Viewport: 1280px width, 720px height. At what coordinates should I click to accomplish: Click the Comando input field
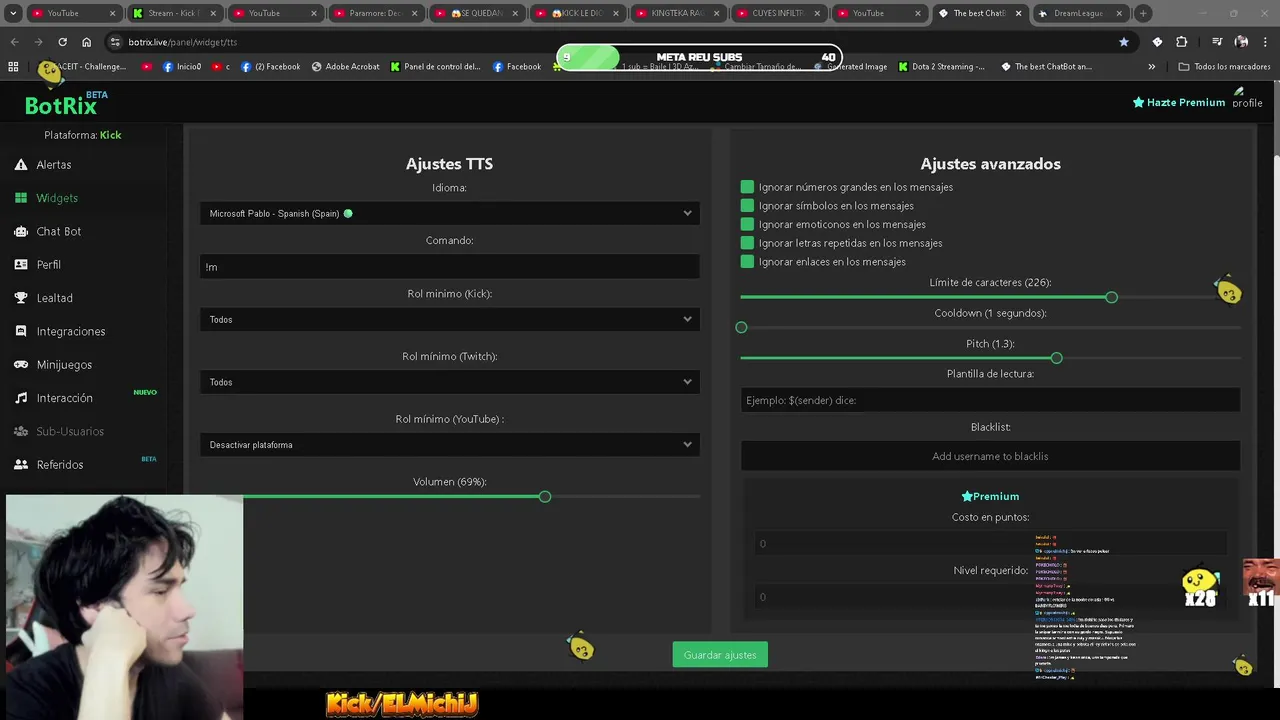tap(450, 267)
